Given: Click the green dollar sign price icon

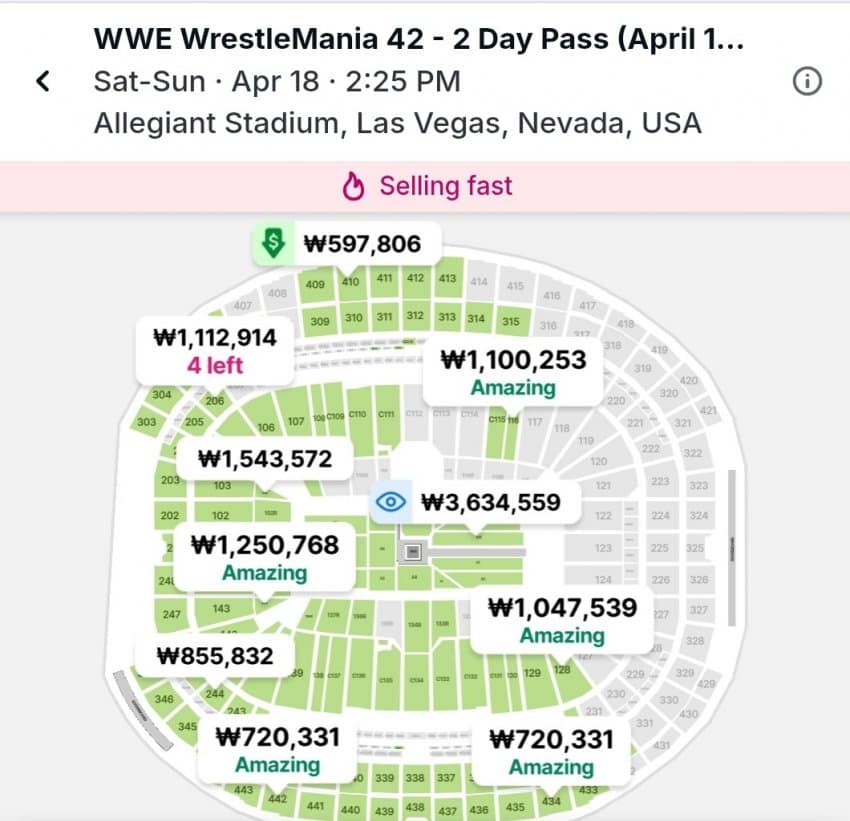Looking at the screenshot, I should click(x=272, y=243).
